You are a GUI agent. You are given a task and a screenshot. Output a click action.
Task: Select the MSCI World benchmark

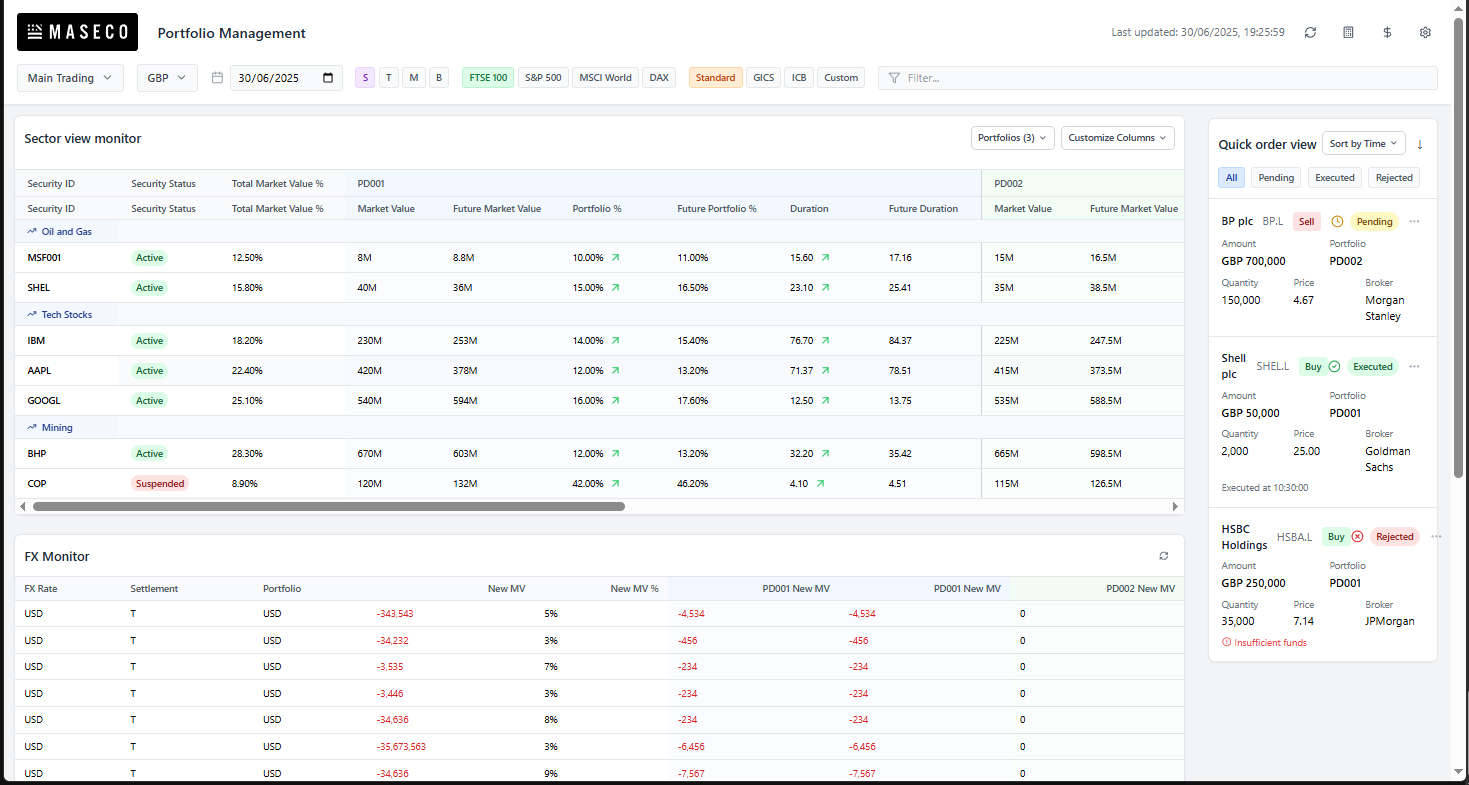click(x=605, y=77)
